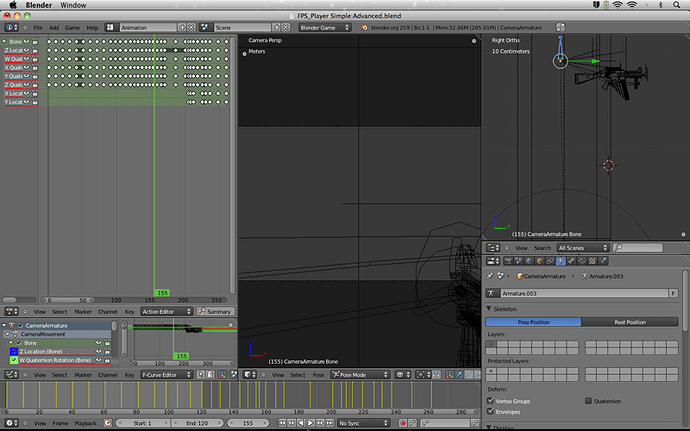The width and height of the screenshot is (690, 431).
Task: Mute Z Locat channel in Action Editor
Action: pos(26,50)
